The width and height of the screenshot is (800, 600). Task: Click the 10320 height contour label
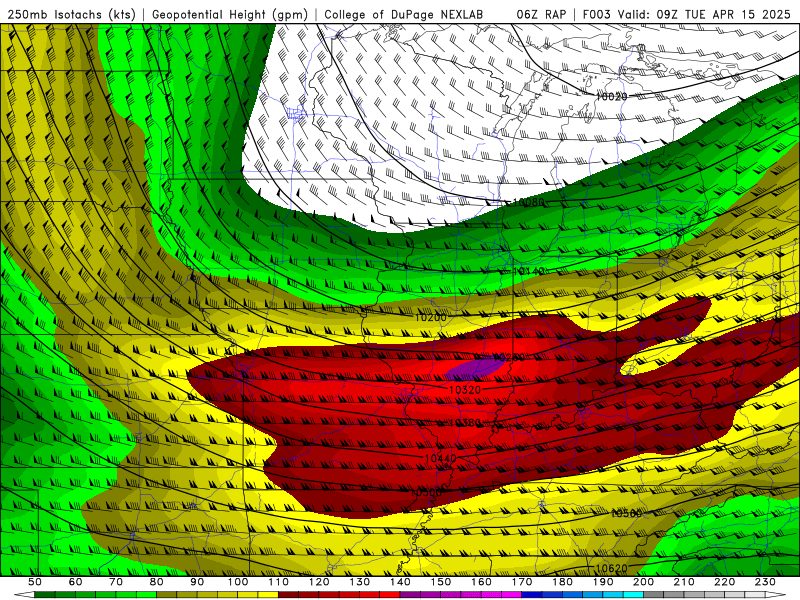pos(465,390)
